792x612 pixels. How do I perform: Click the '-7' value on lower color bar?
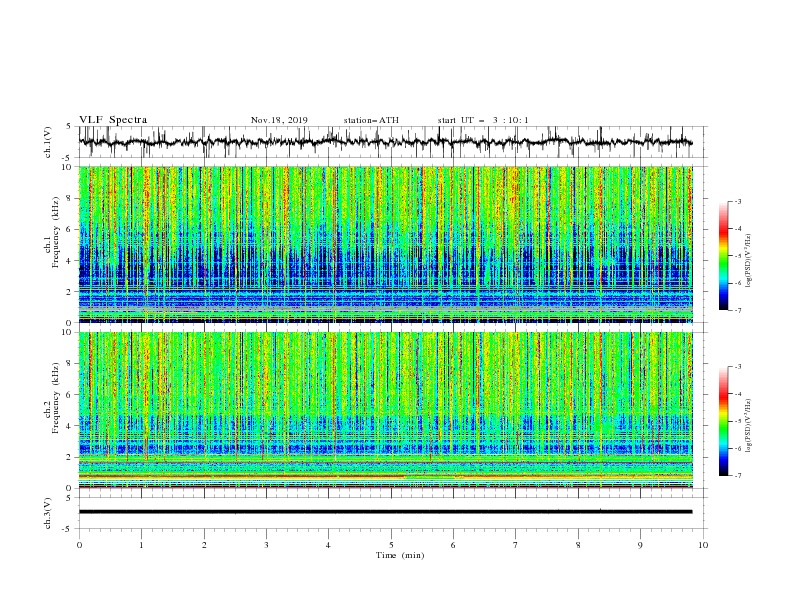tap(737, 476)
